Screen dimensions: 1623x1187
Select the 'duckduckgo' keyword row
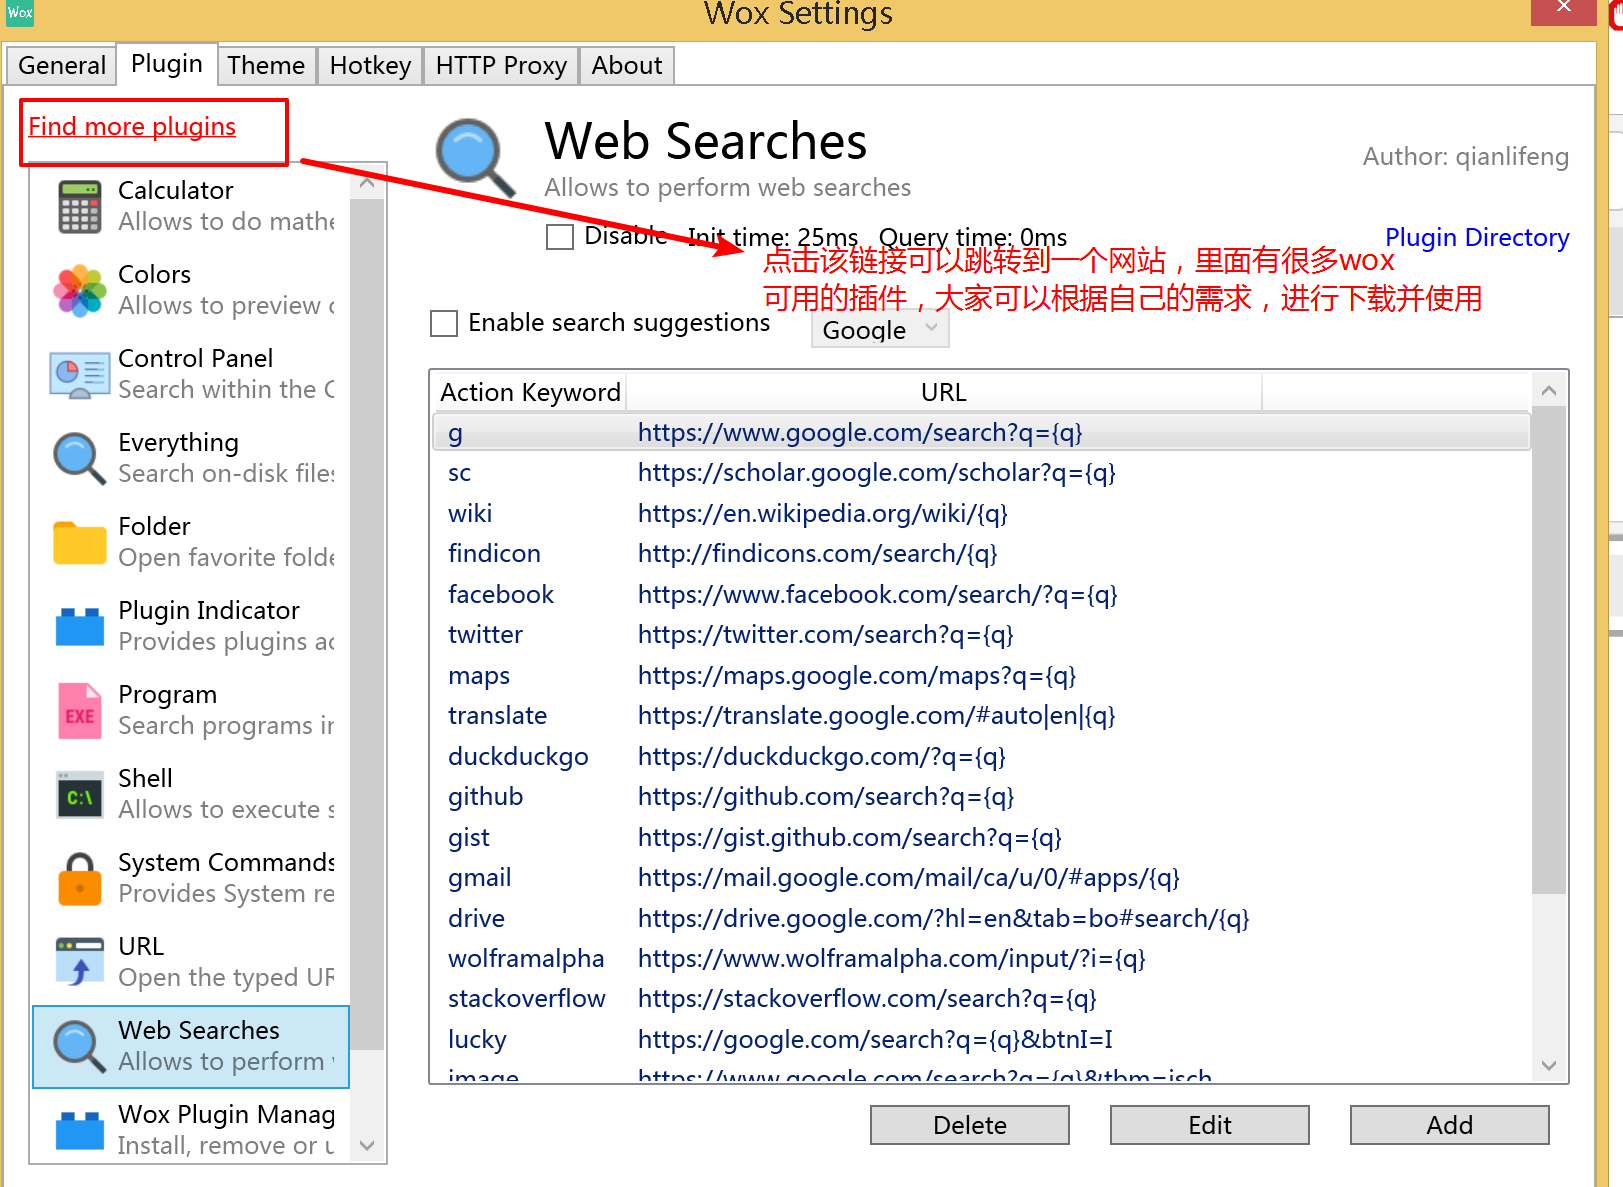click(x=981, y=757)
